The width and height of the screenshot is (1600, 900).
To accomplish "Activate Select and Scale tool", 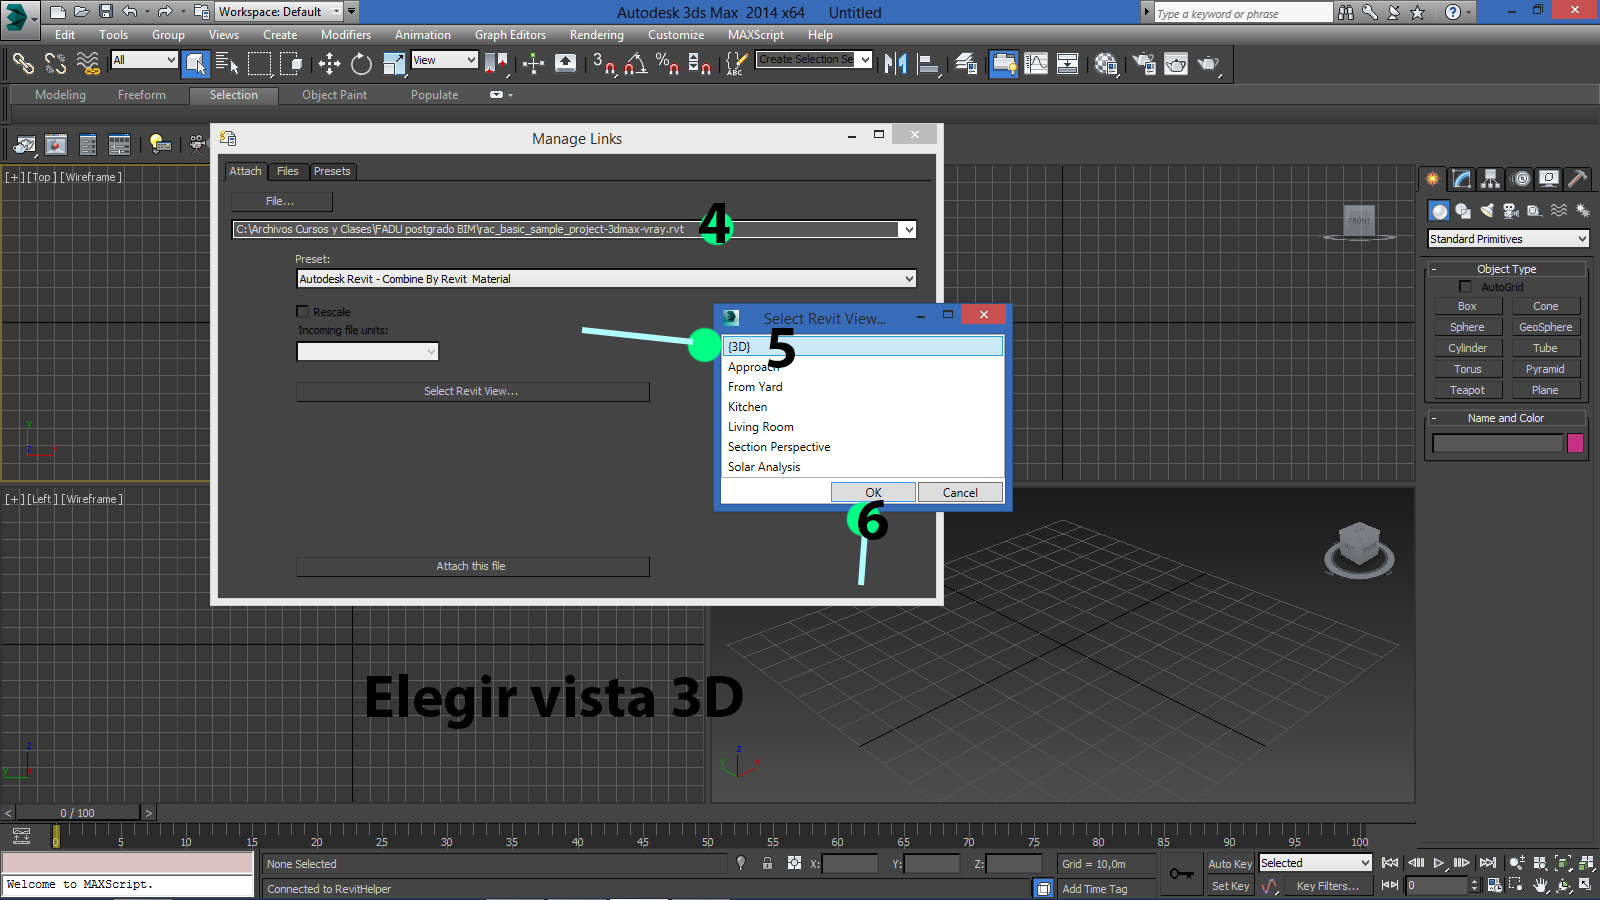I will pos(394,64).
